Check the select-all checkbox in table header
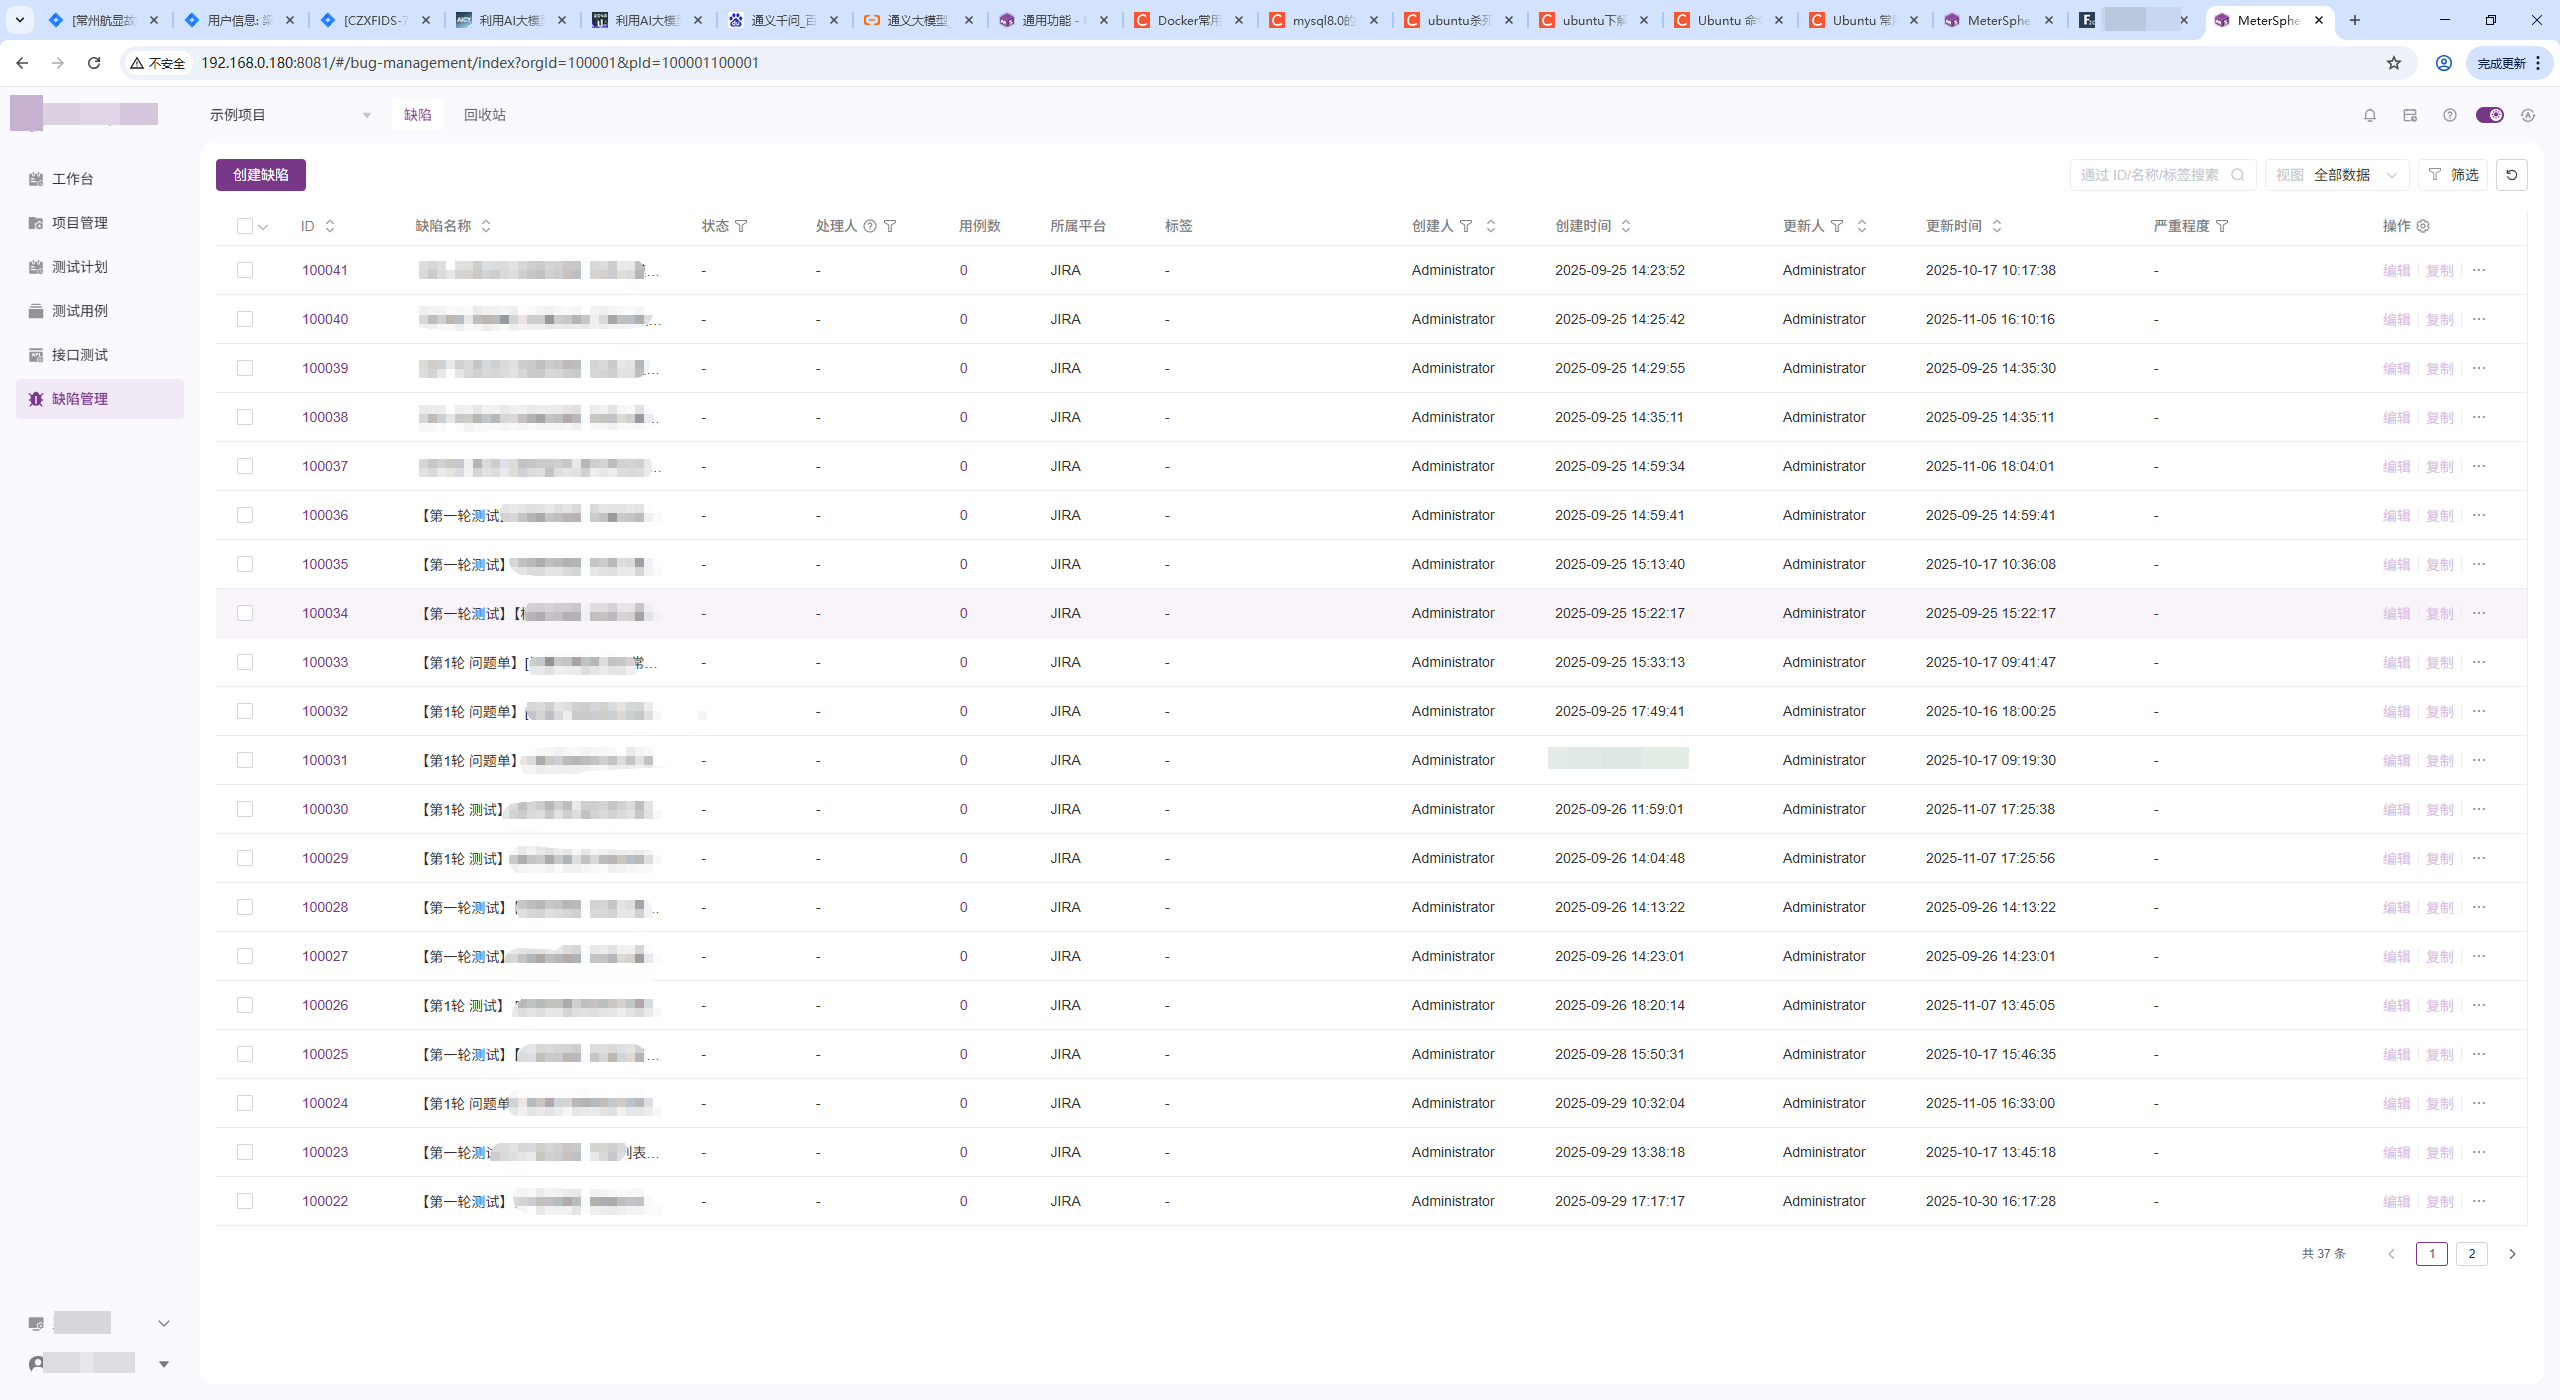Viewport: 2560px width, 1400px height. (245, 226)
